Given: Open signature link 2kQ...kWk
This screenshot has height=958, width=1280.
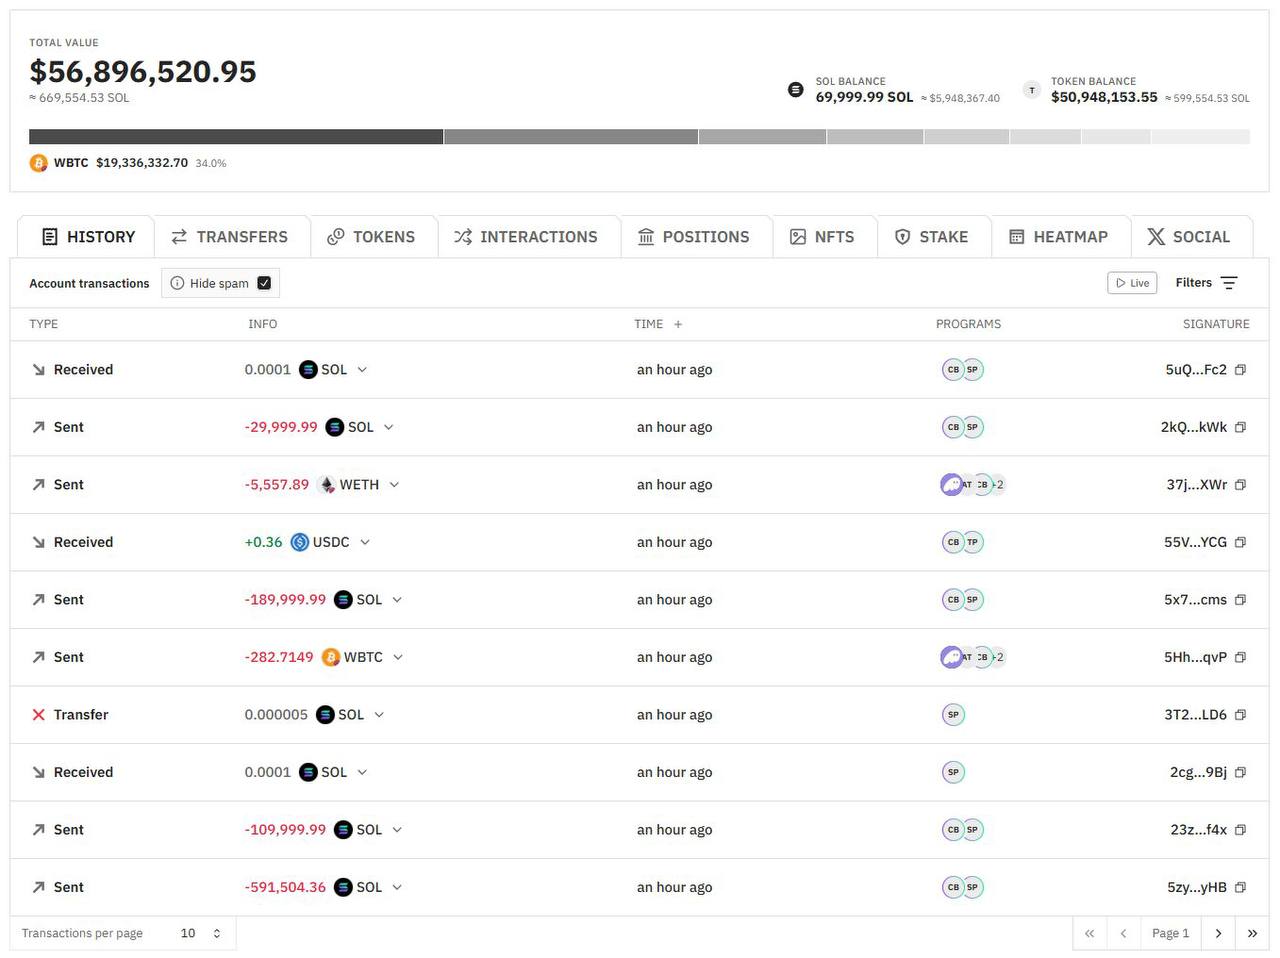Looking at the screenshot, I should [1193, 427].
